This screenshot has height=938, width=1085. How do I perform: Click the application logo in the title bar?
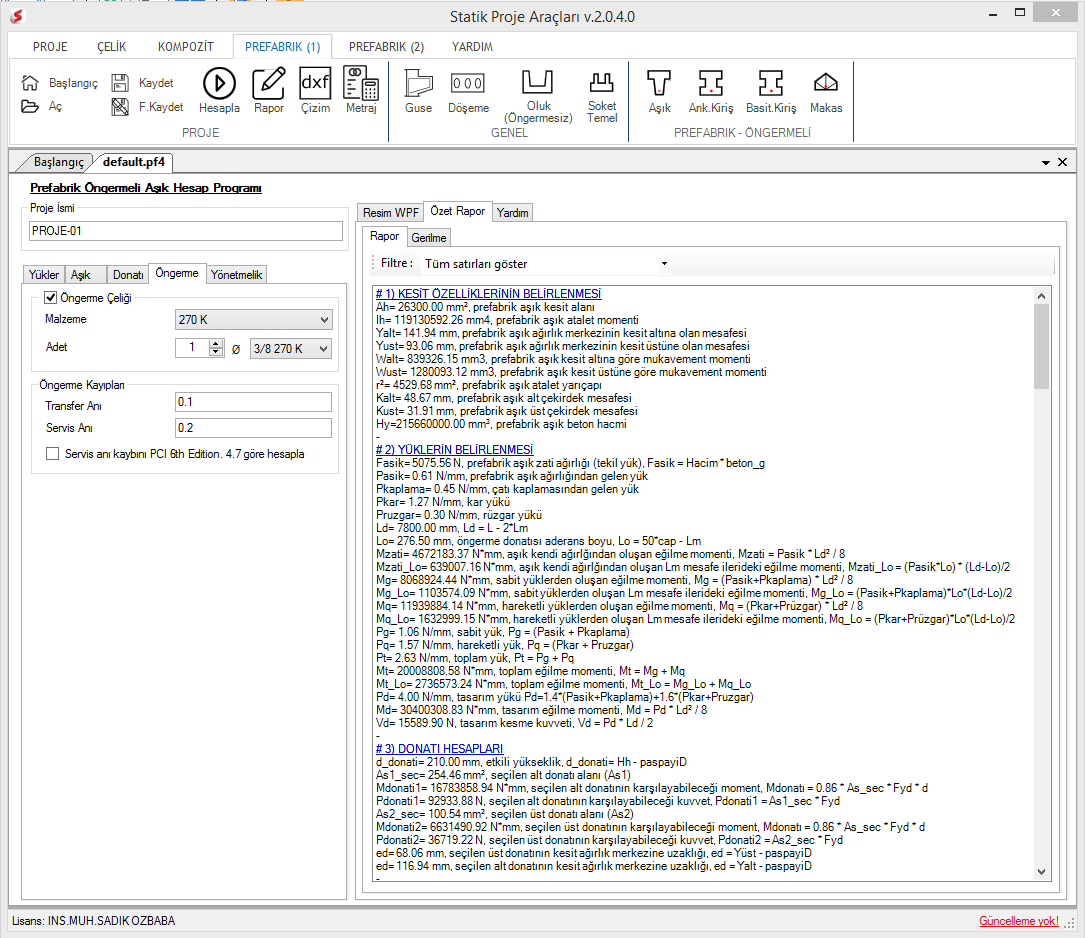(17, 16)
